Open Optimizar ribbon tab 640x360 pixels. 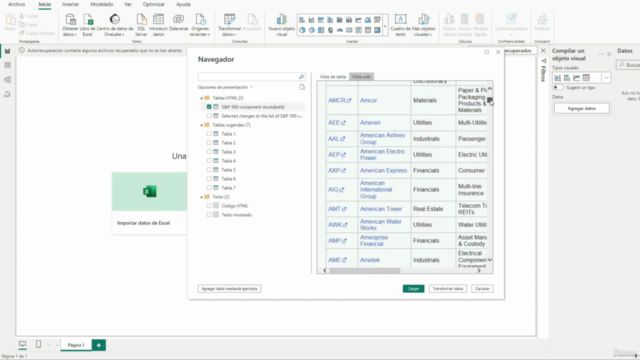(153, 4)
